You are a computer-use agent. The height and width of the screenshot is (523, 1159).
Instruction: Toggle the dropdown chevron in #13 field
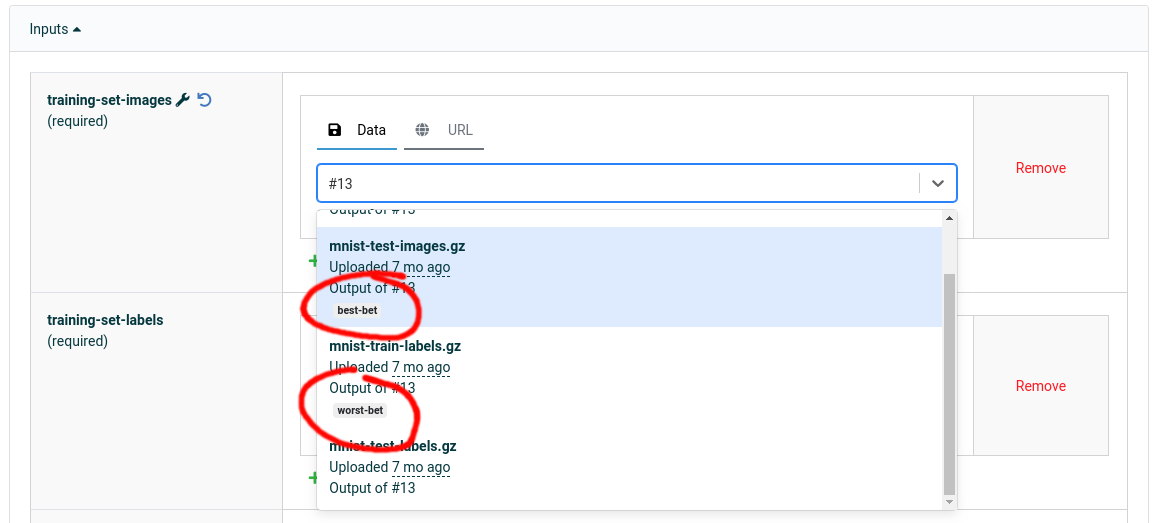point(938,183)
